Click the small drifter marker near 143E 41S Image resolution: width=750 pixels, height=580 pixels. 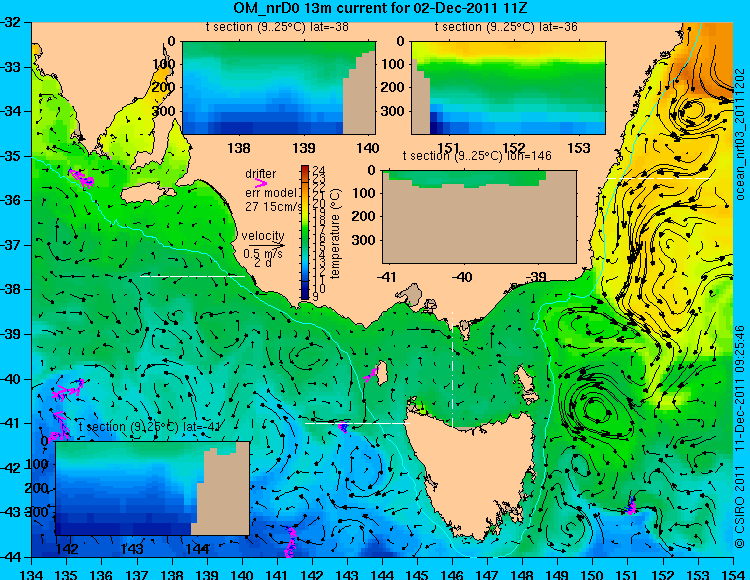click(x=343, y=427)
